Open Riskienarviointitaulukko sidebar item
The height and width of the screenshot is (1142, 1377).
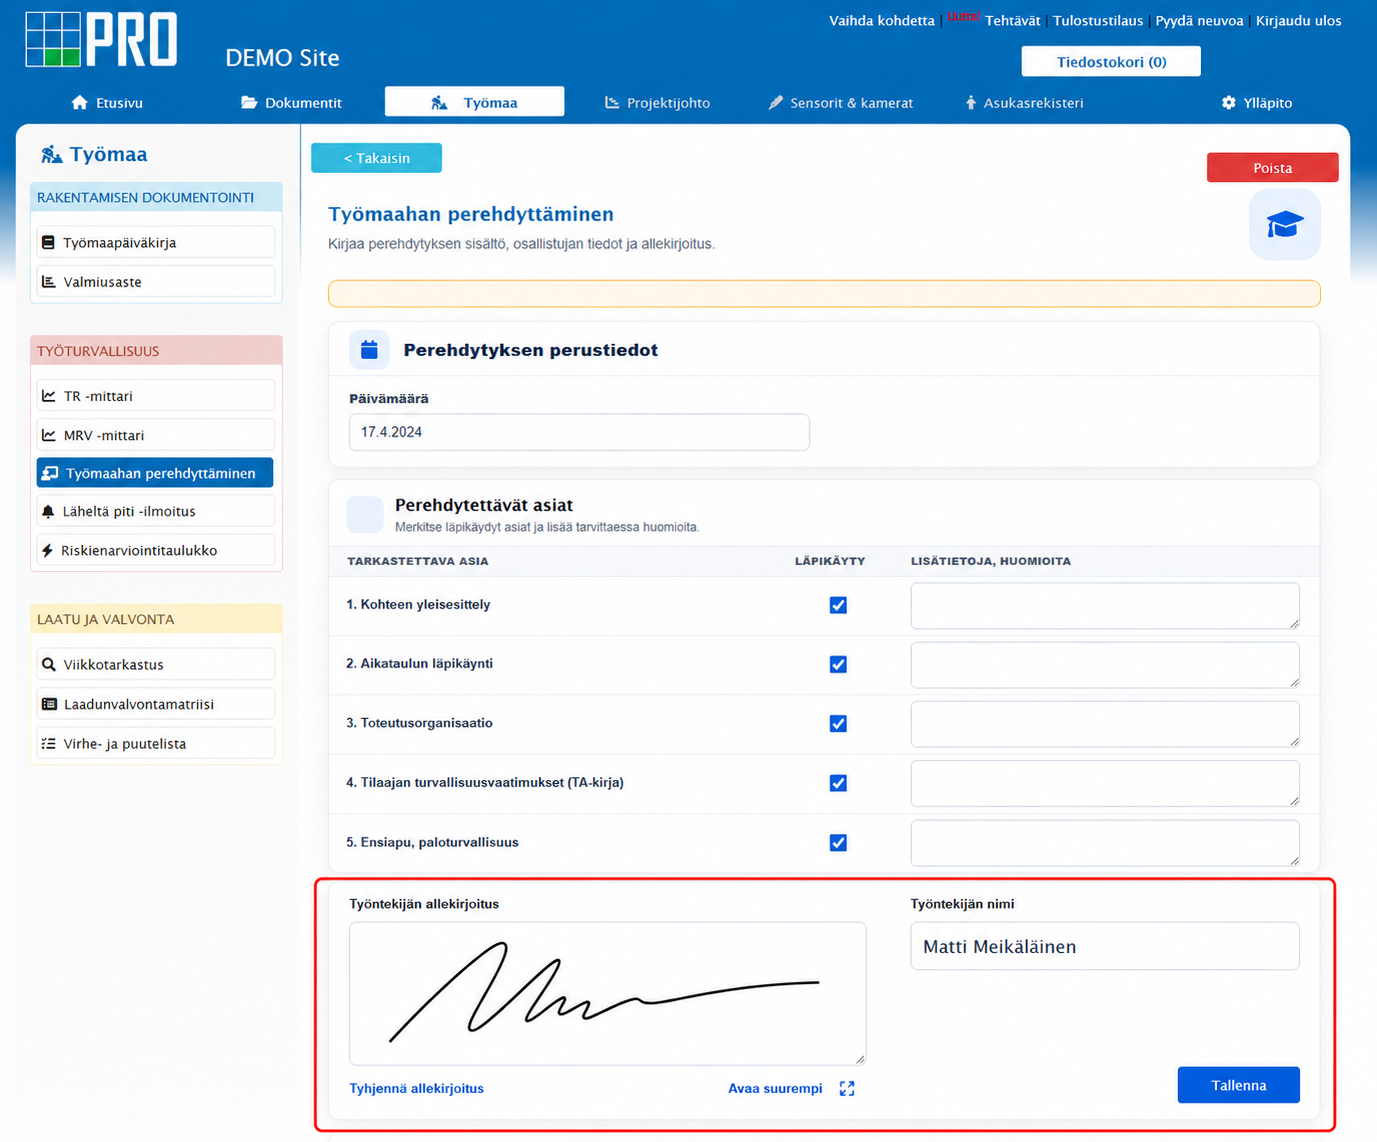155,550
